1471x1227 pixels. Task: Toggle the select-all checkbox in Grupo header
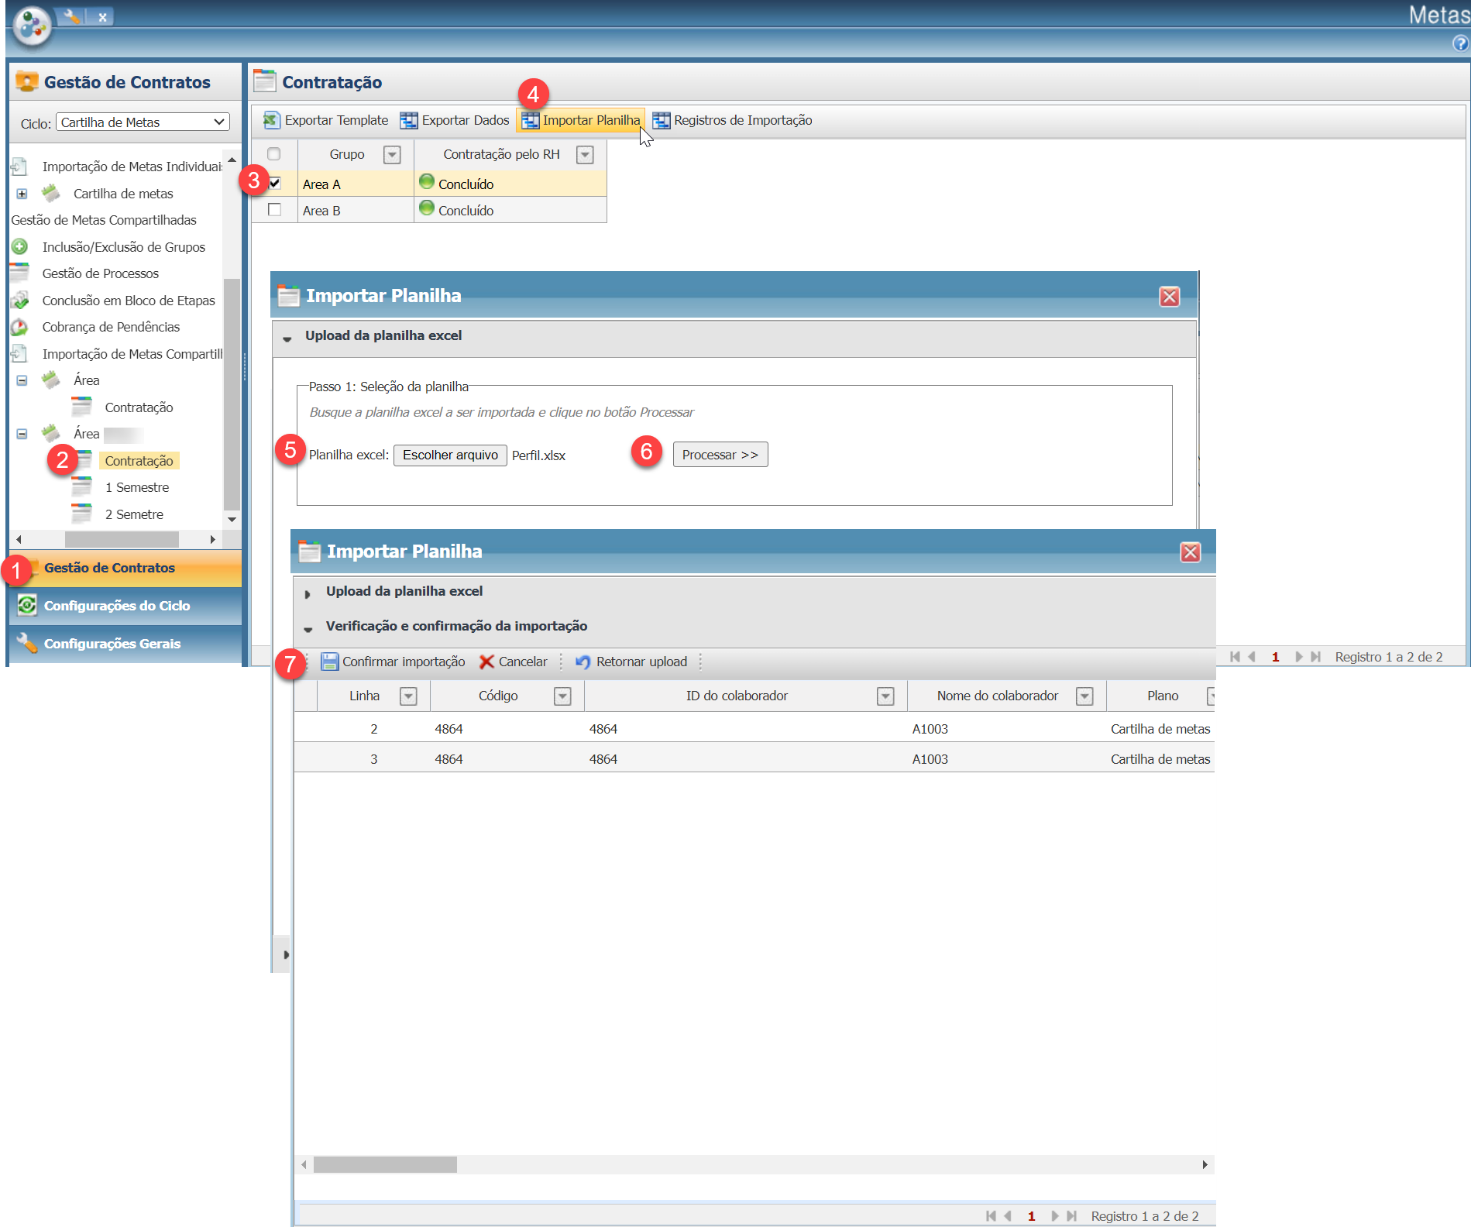tap(274, 154)
